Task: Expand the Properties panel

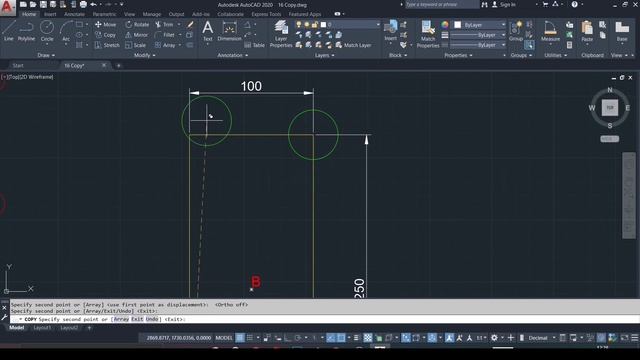Action: 458,55
